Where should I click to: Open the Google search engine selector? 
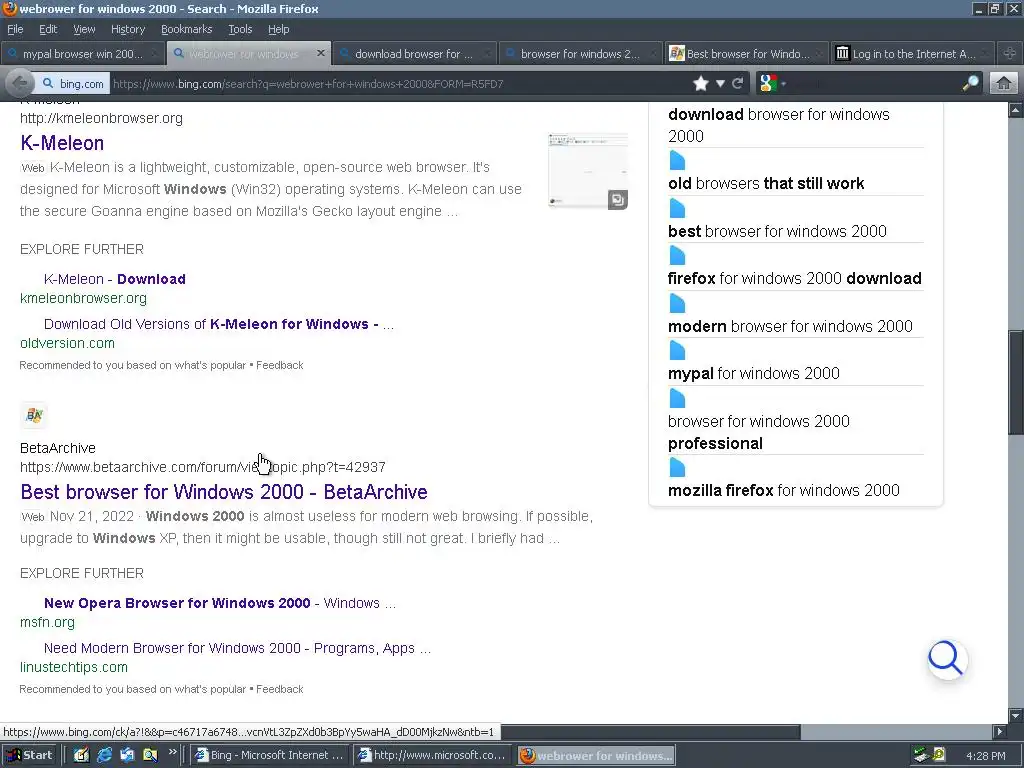(x=773, y=84)
